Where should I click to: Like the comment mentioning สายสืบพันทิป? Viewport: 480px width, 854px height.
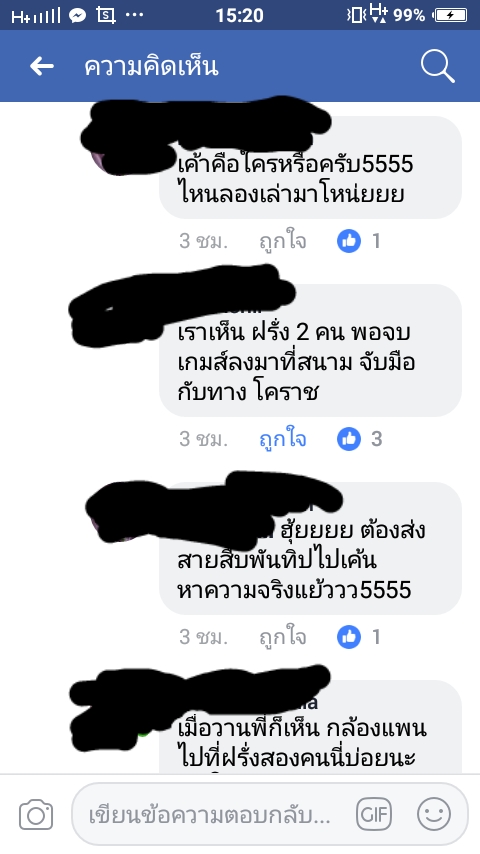282,637
